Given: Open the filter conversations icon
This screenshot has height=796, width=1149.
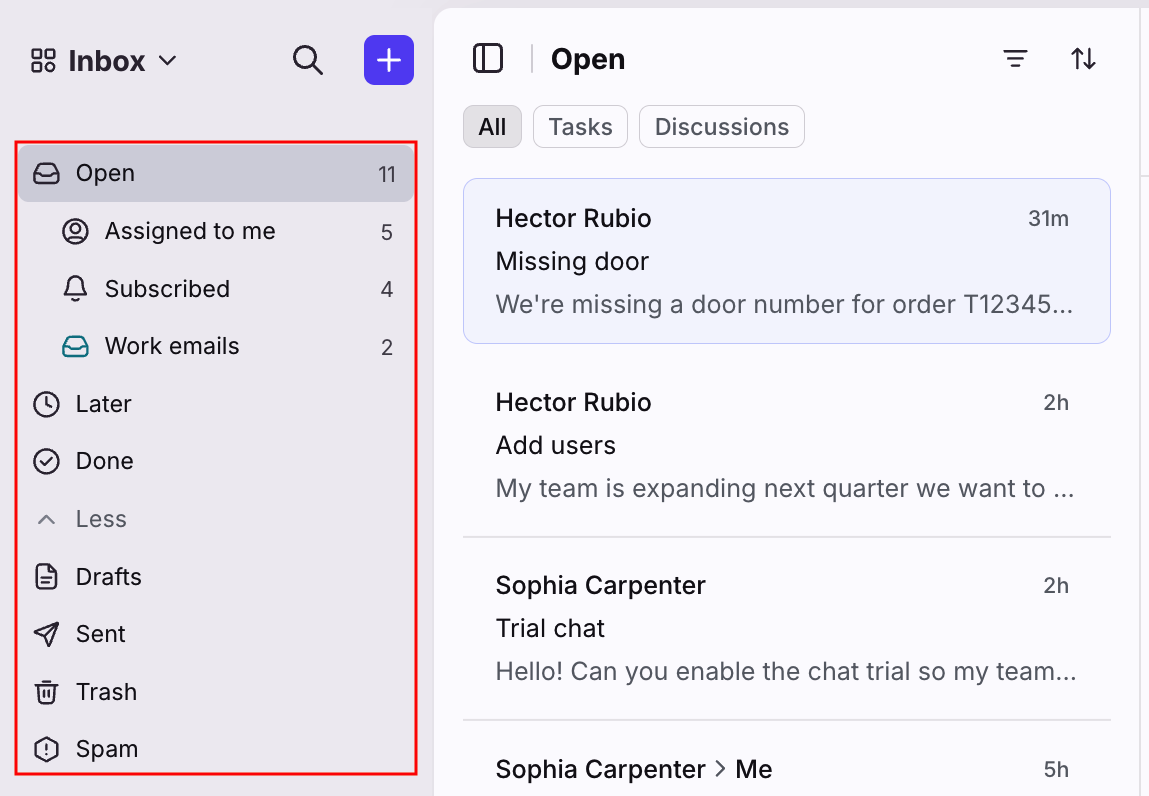Looking at the screenshot, I should [1015, 59].
